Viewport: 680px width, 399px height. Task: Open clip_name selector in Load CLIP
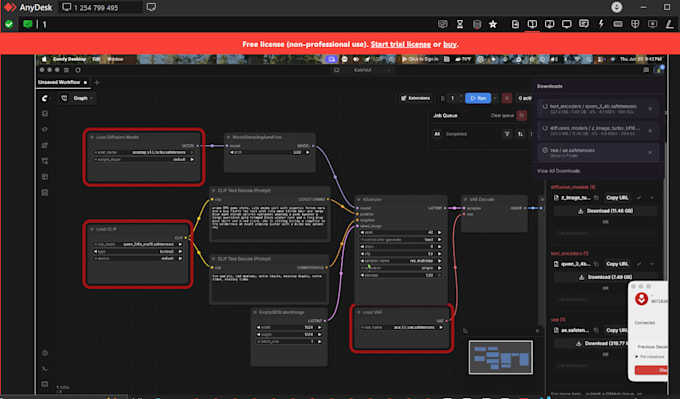pyautogui.click(x=138, y=244)
